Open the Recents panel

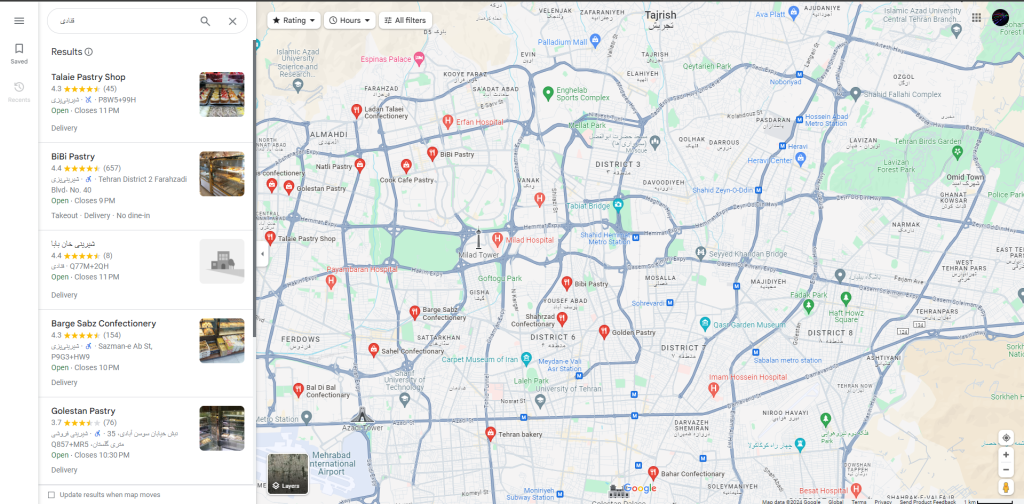point(19,92)
